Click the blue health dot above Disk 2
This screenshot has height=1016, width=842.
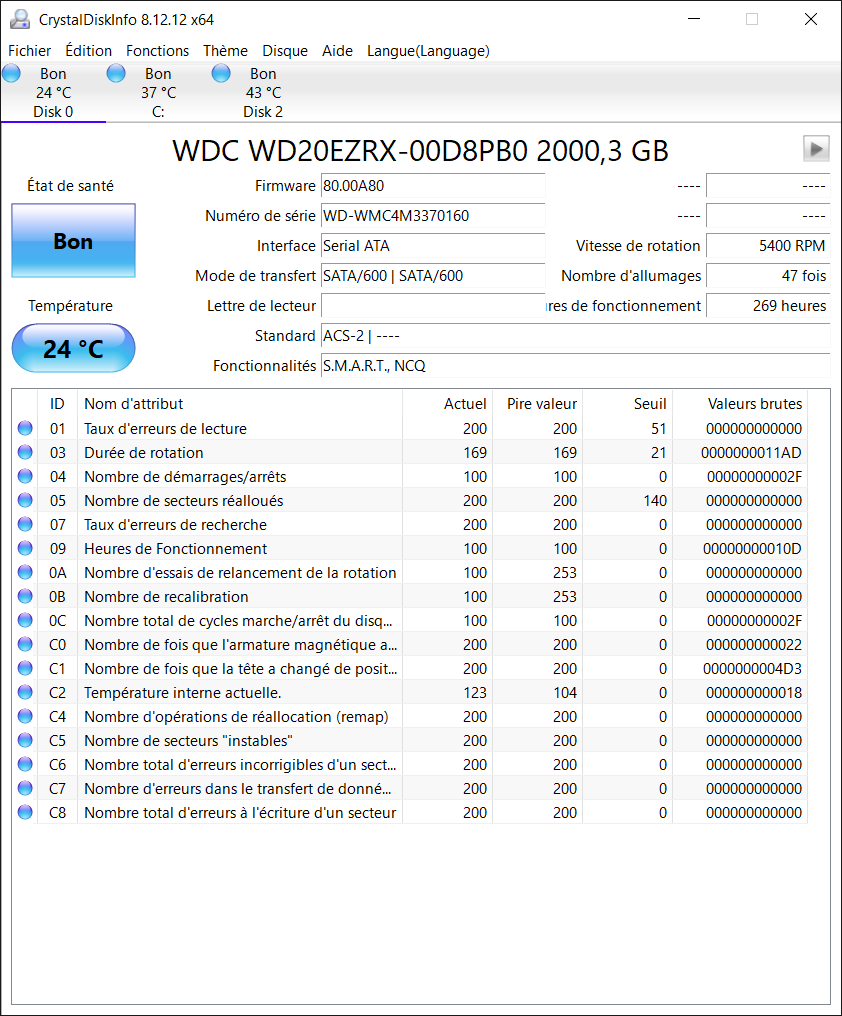coord(221,73)
